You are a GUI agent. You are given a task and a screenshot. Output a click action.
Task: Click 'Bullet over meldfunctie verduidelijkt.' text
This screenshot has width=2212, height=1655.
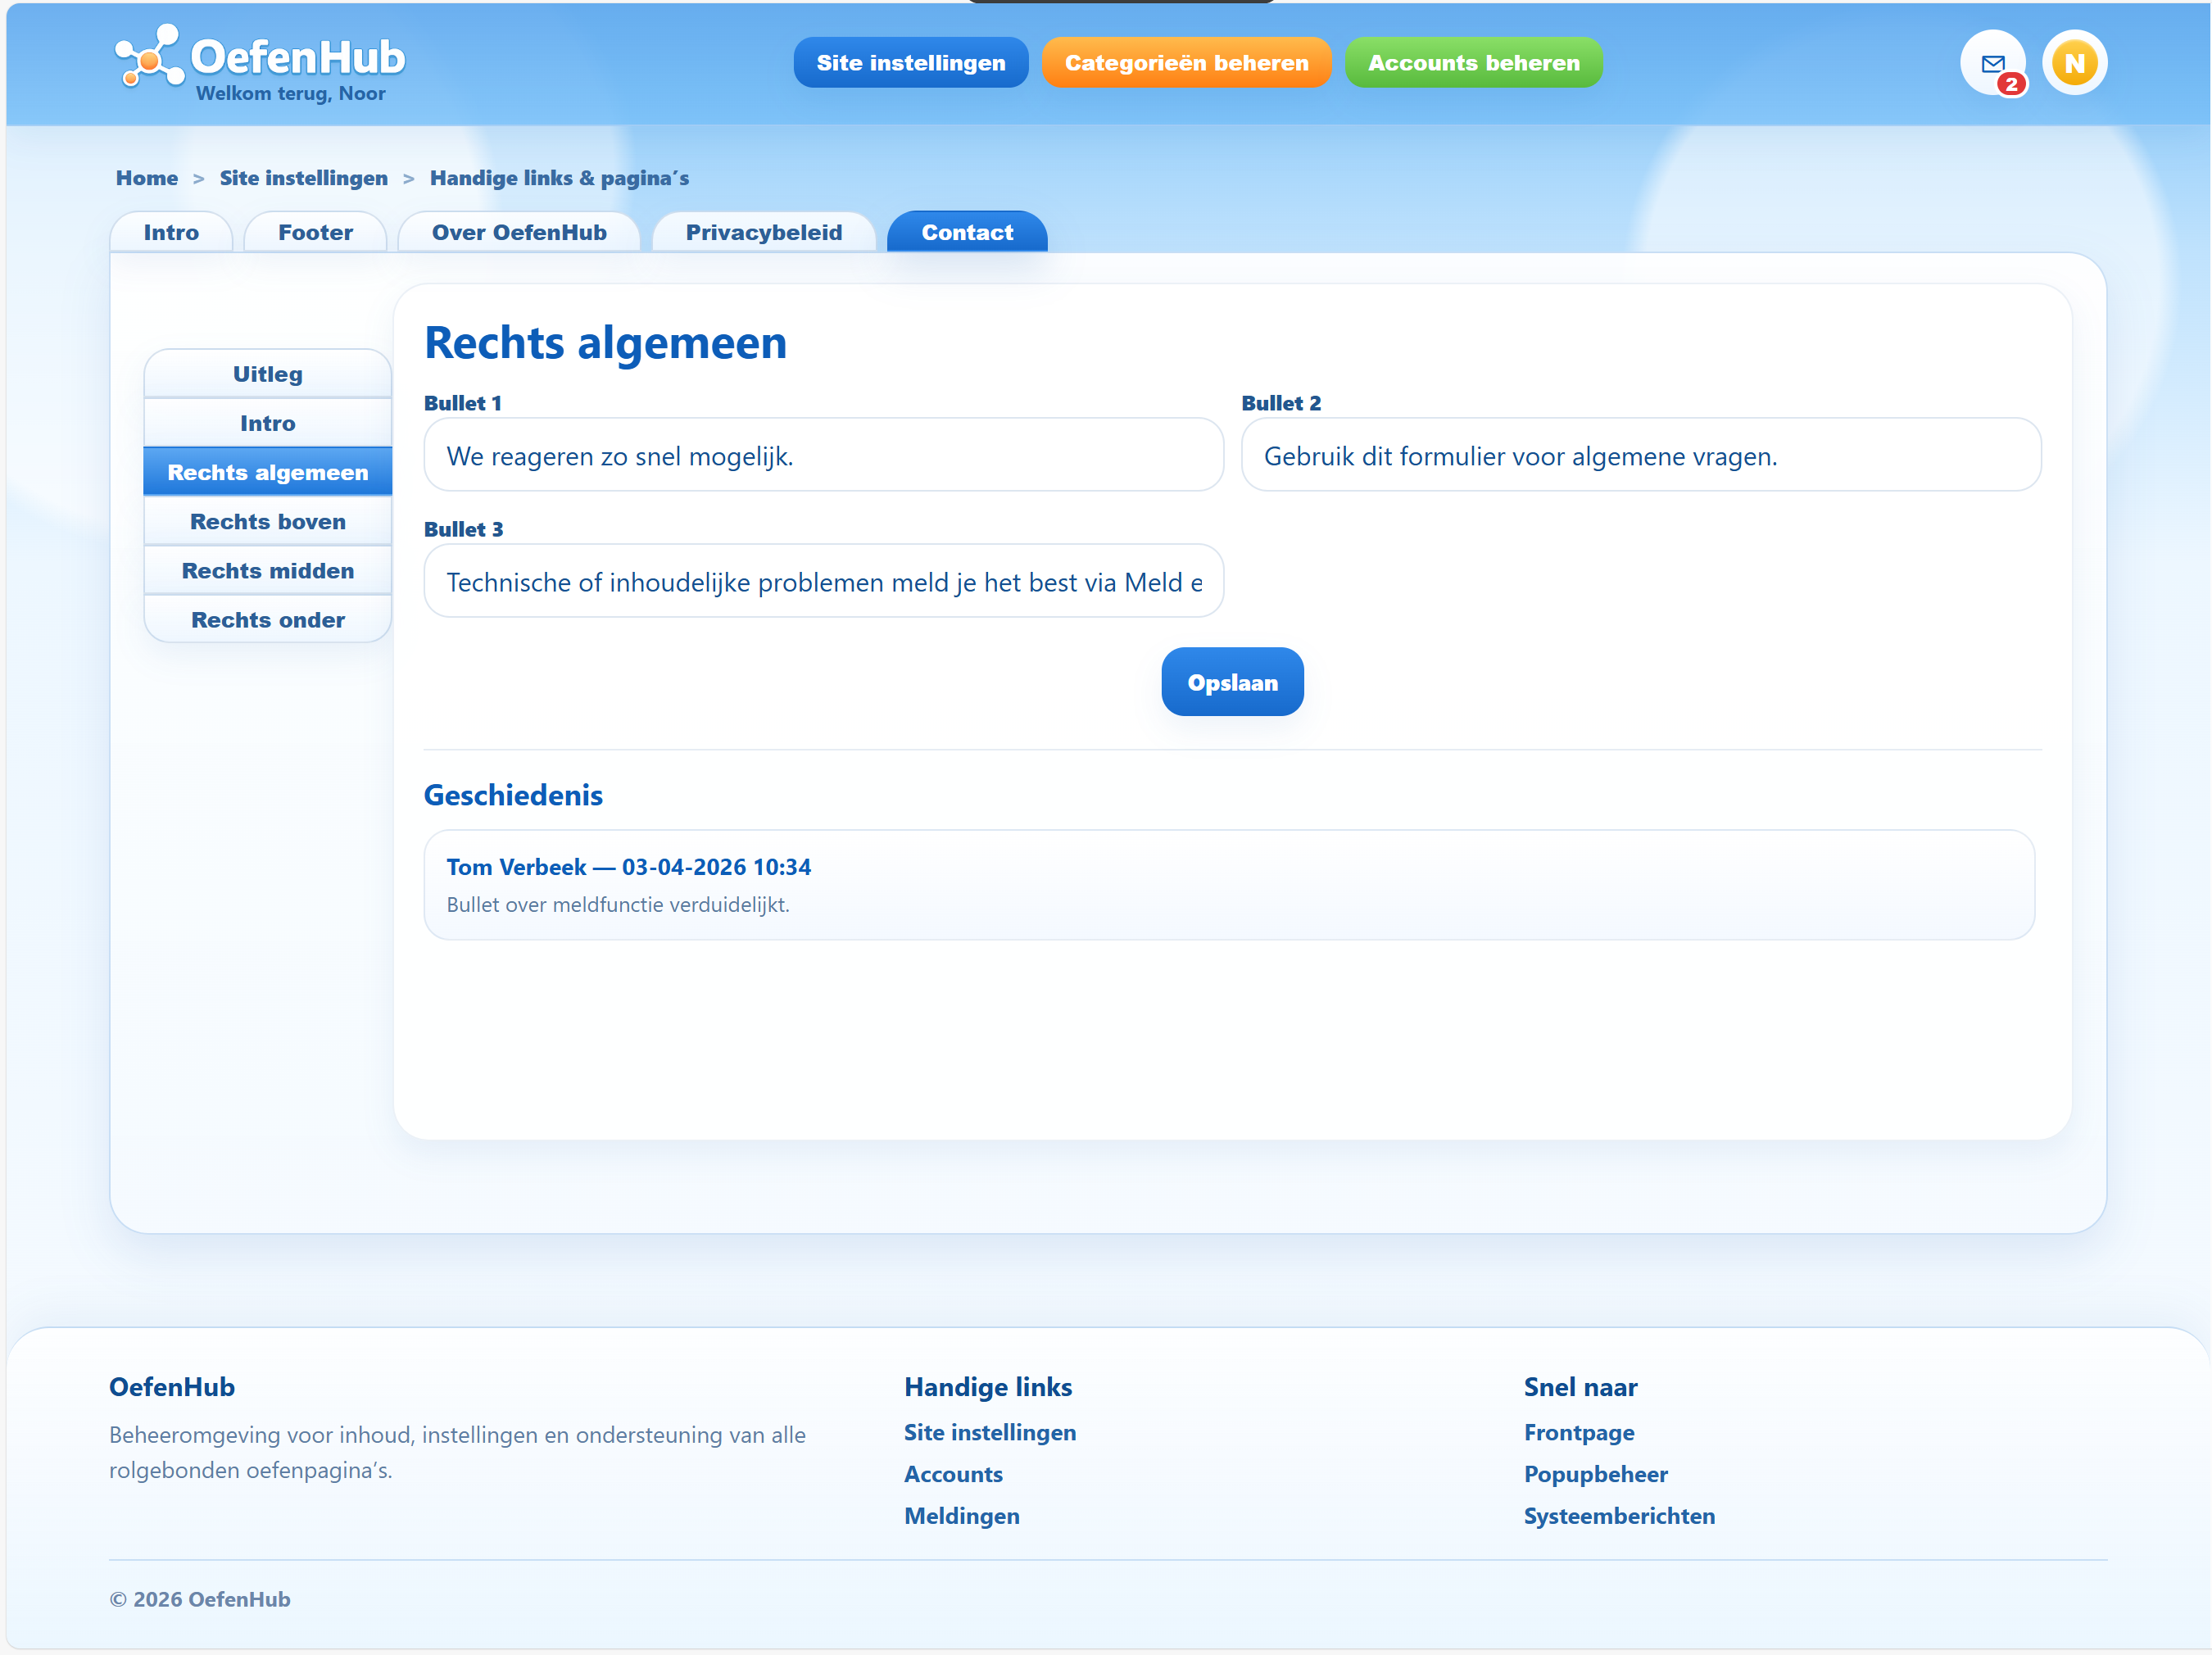coord(618,905)
